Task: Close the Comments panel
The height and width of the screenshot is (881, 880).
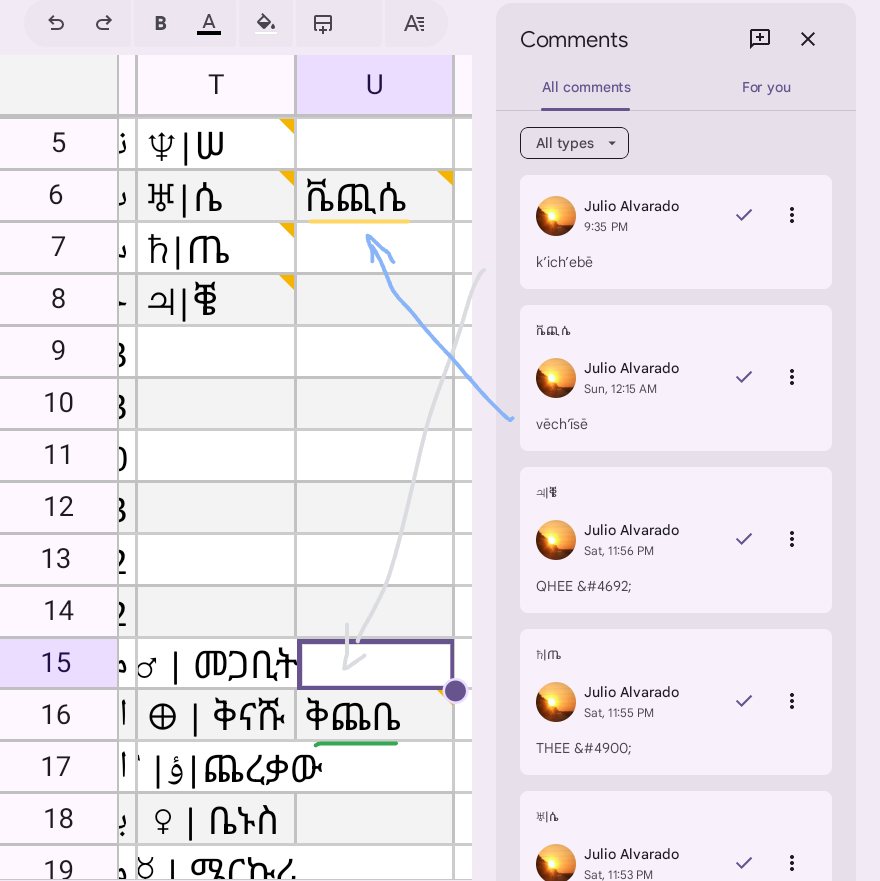Action: coord(808,39)
